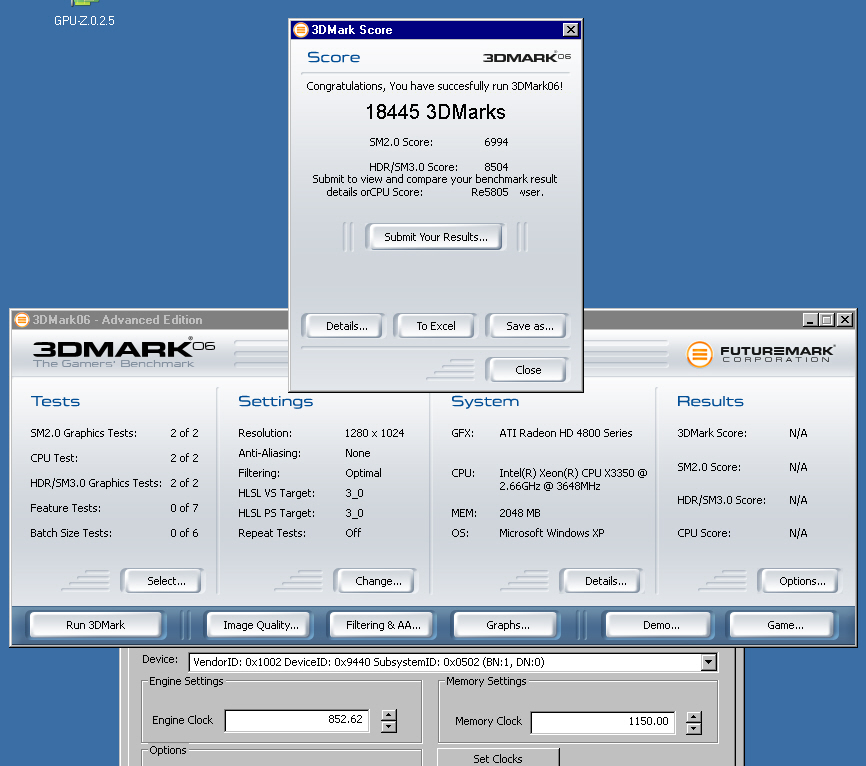Click the Repeat Tests value Off
Viewport: 866px width, 766px height.
[353, 533]
